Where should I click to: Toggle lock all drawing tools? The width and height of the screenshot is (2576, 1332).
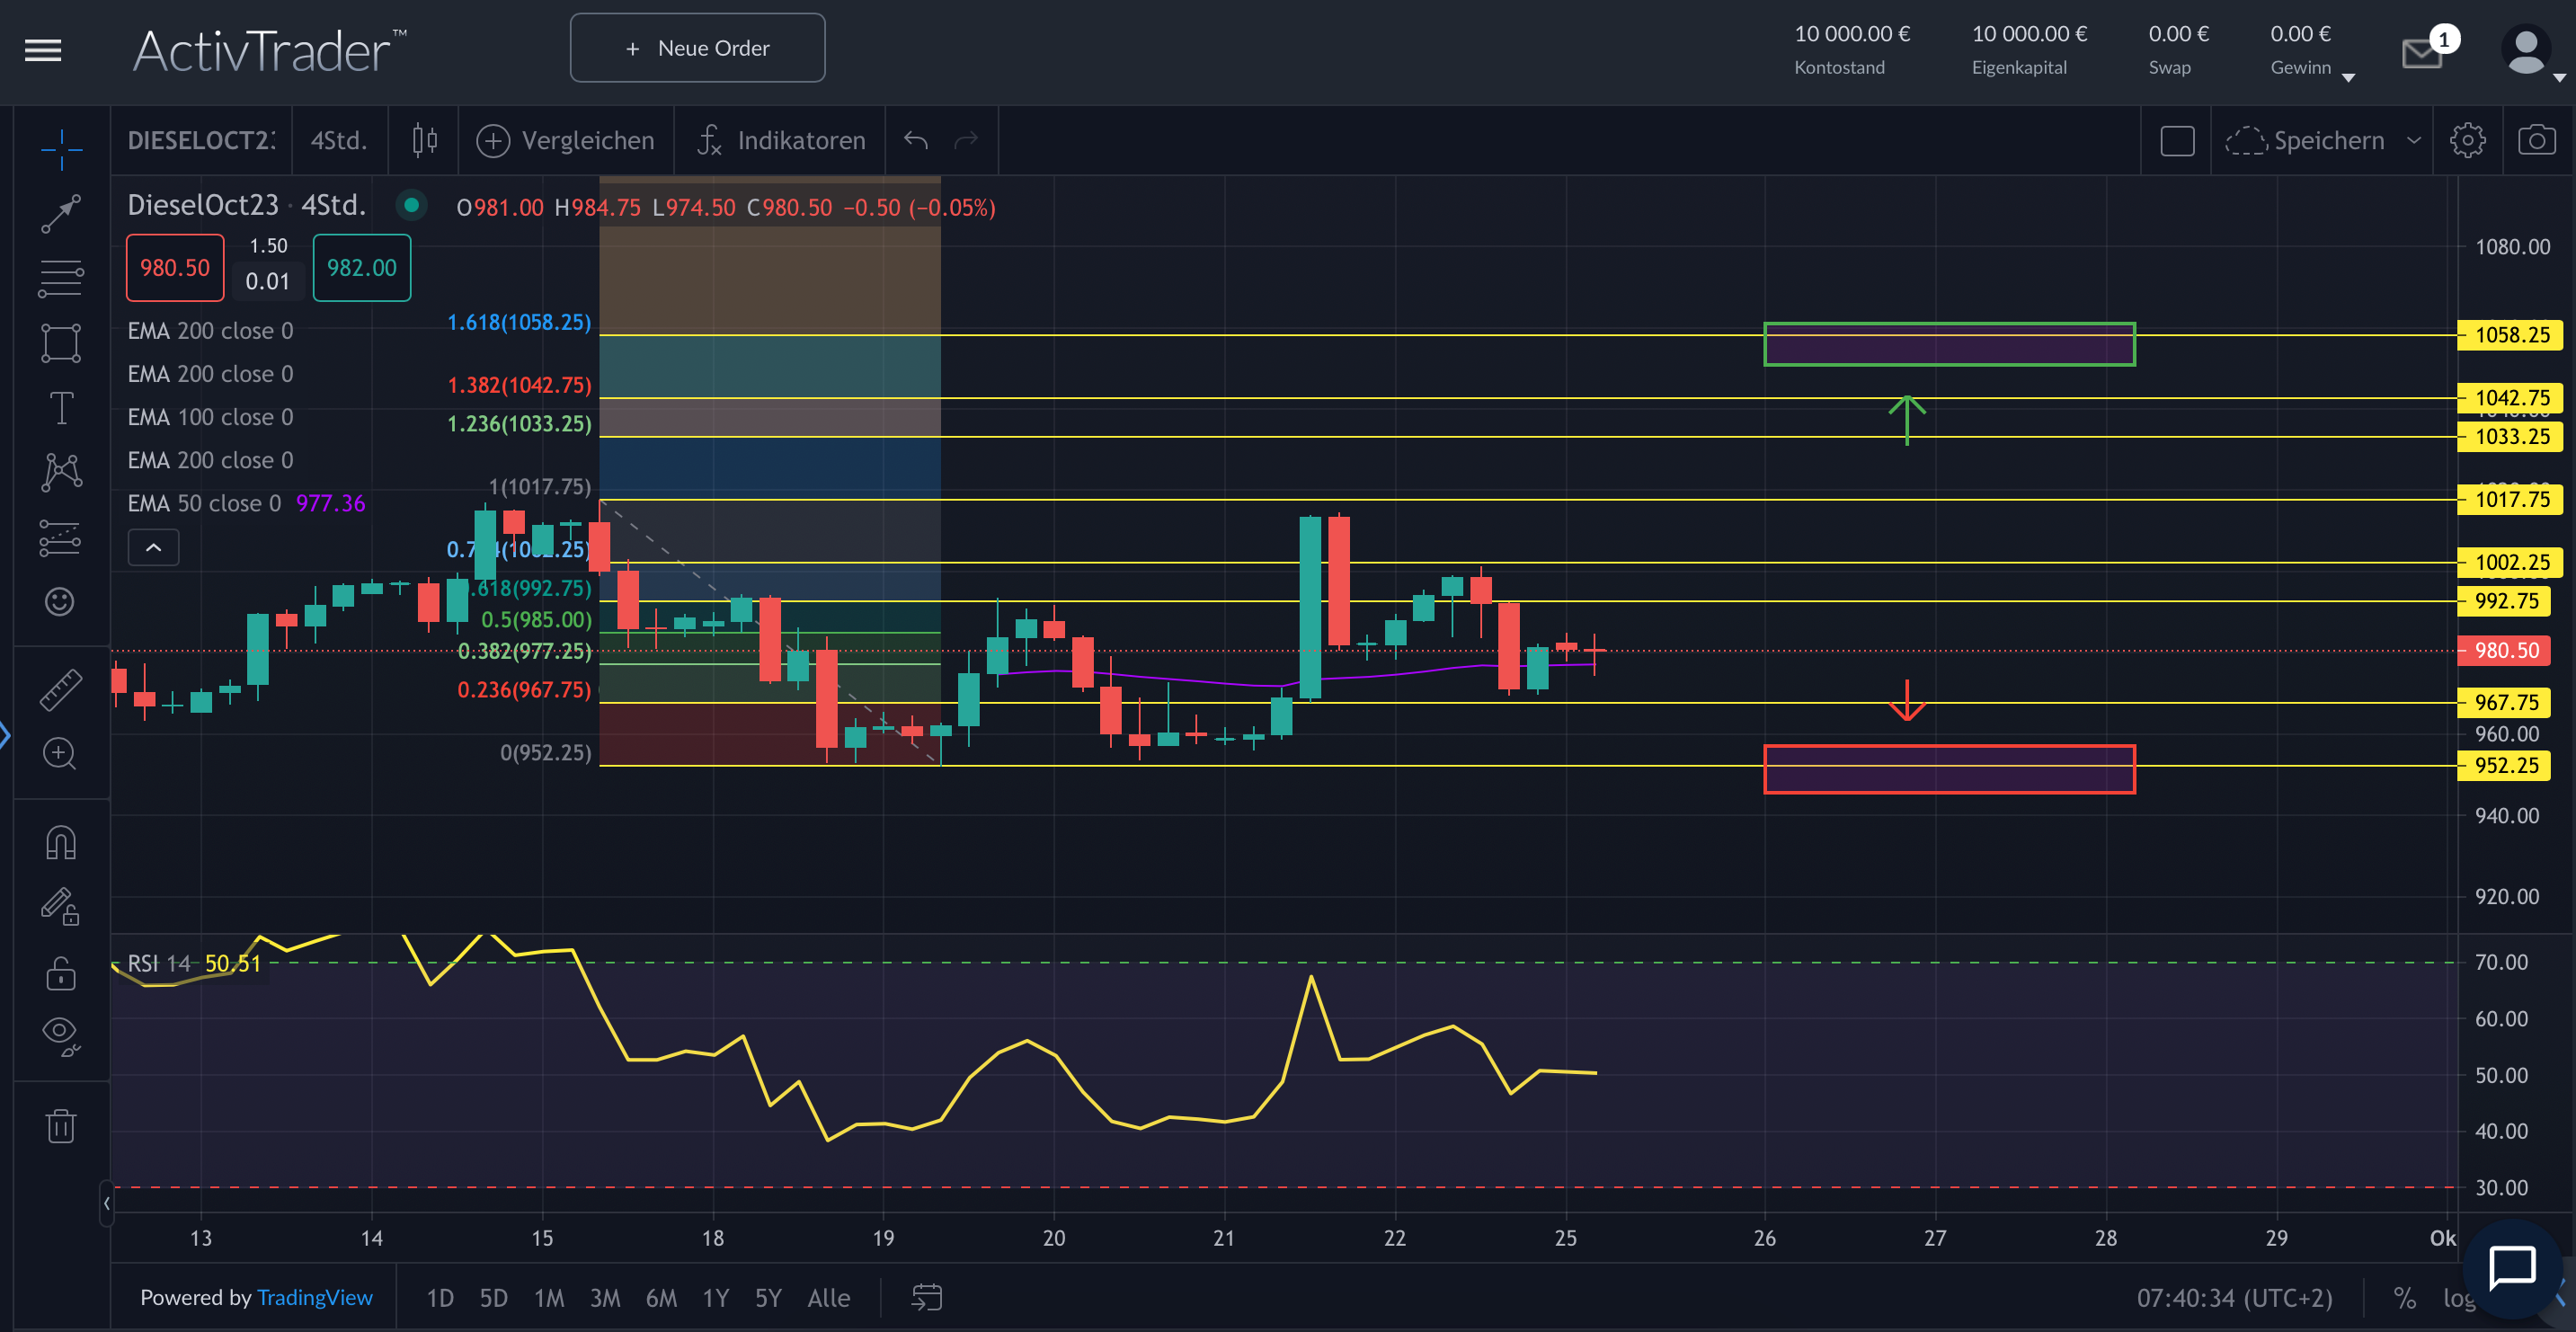click(x=61, y=972)
